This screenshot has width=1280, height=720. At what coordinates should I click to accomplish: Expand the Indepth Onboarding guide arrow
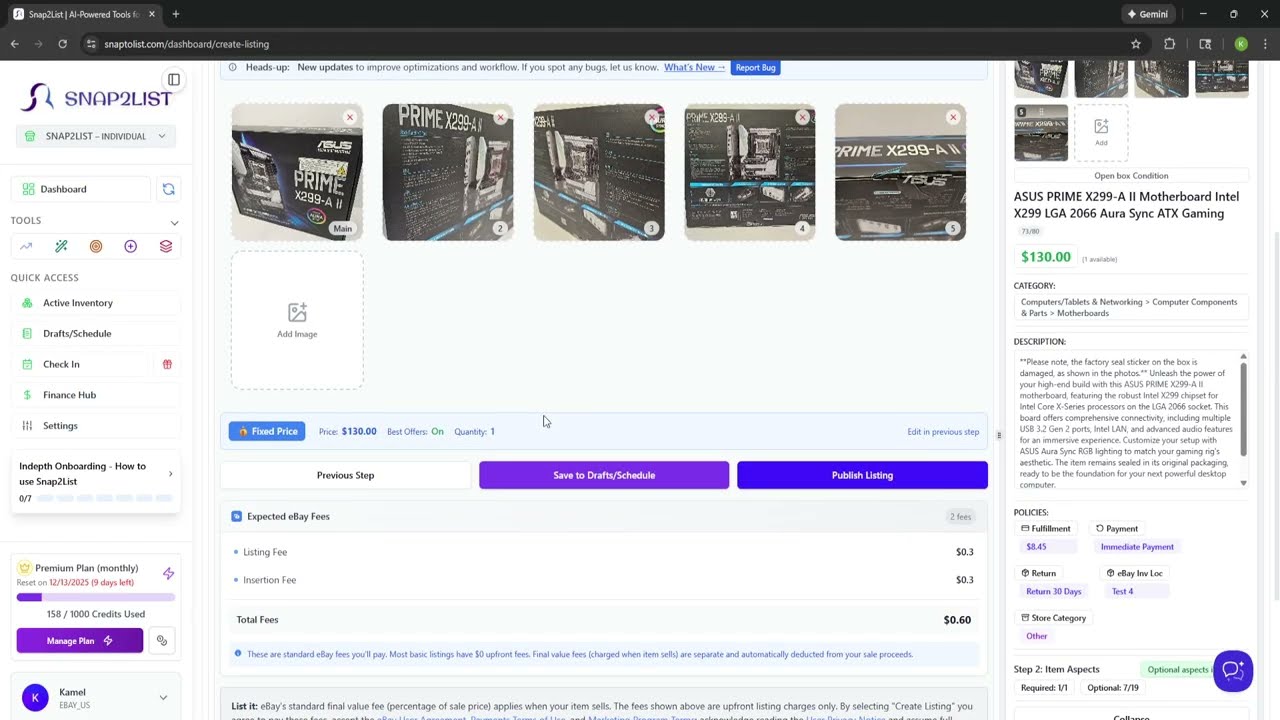(170, 474)
